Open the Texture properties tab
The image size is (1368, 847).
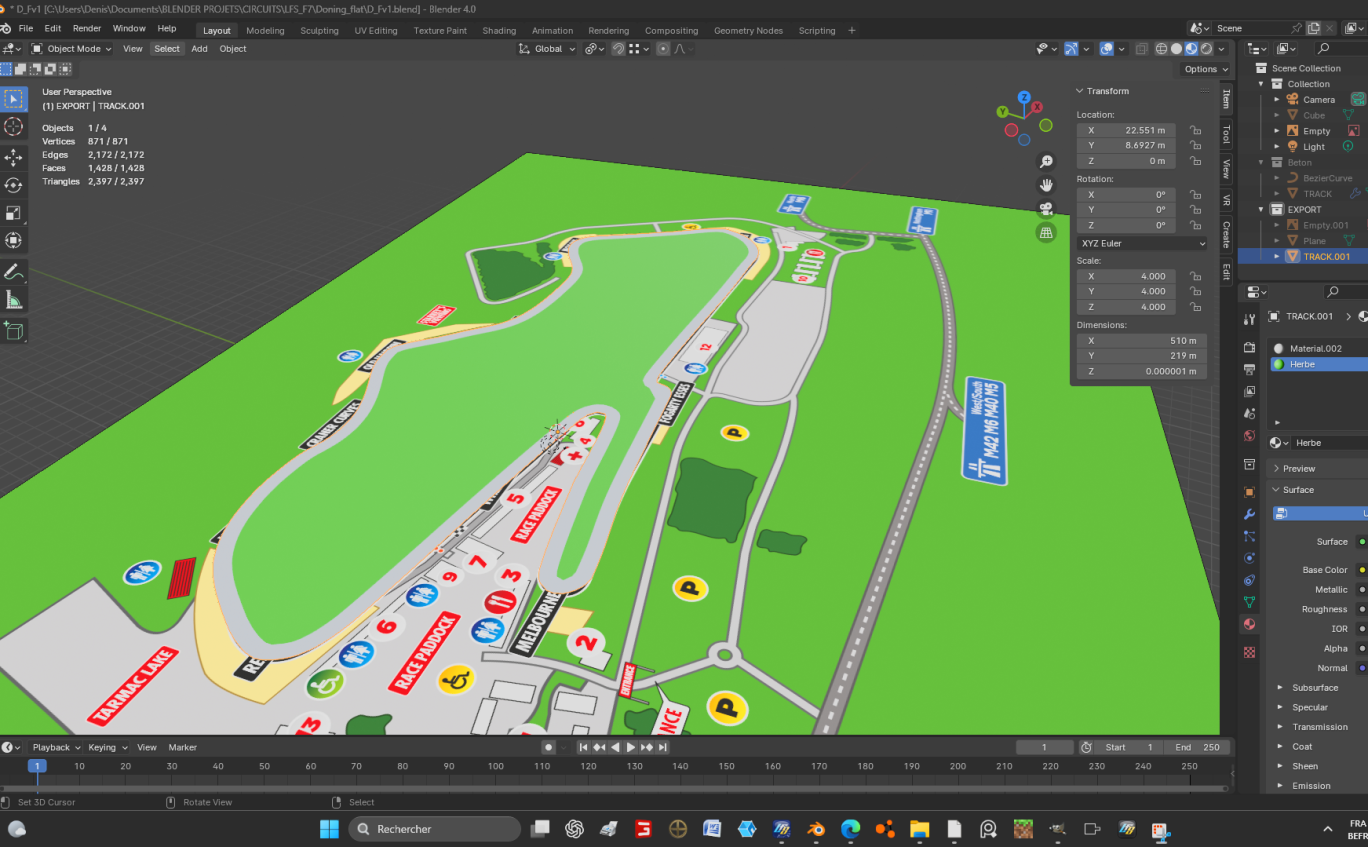coord(1249,652)
